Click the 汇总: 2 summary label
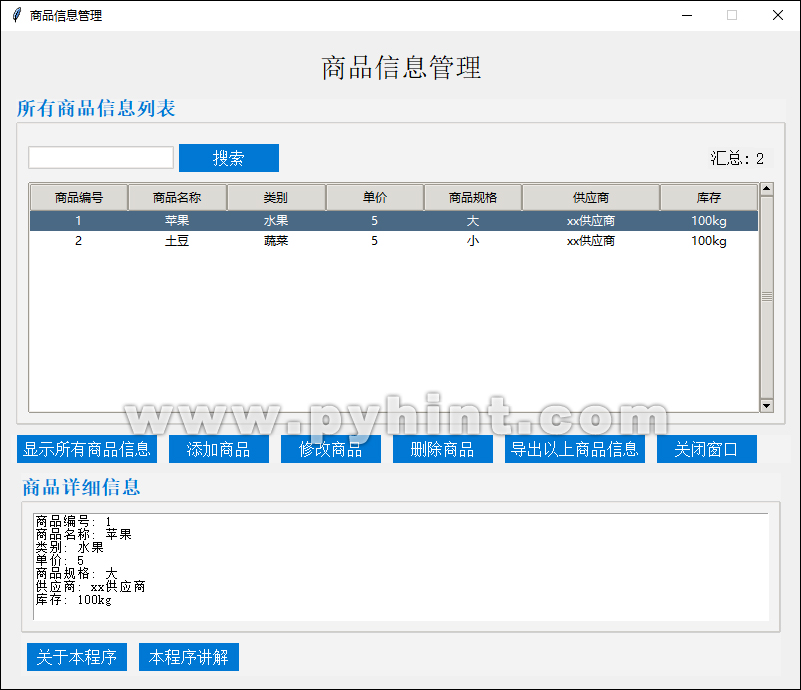This screenshot has height=690, width=801. pyautogui.click(x=737, y=158)
